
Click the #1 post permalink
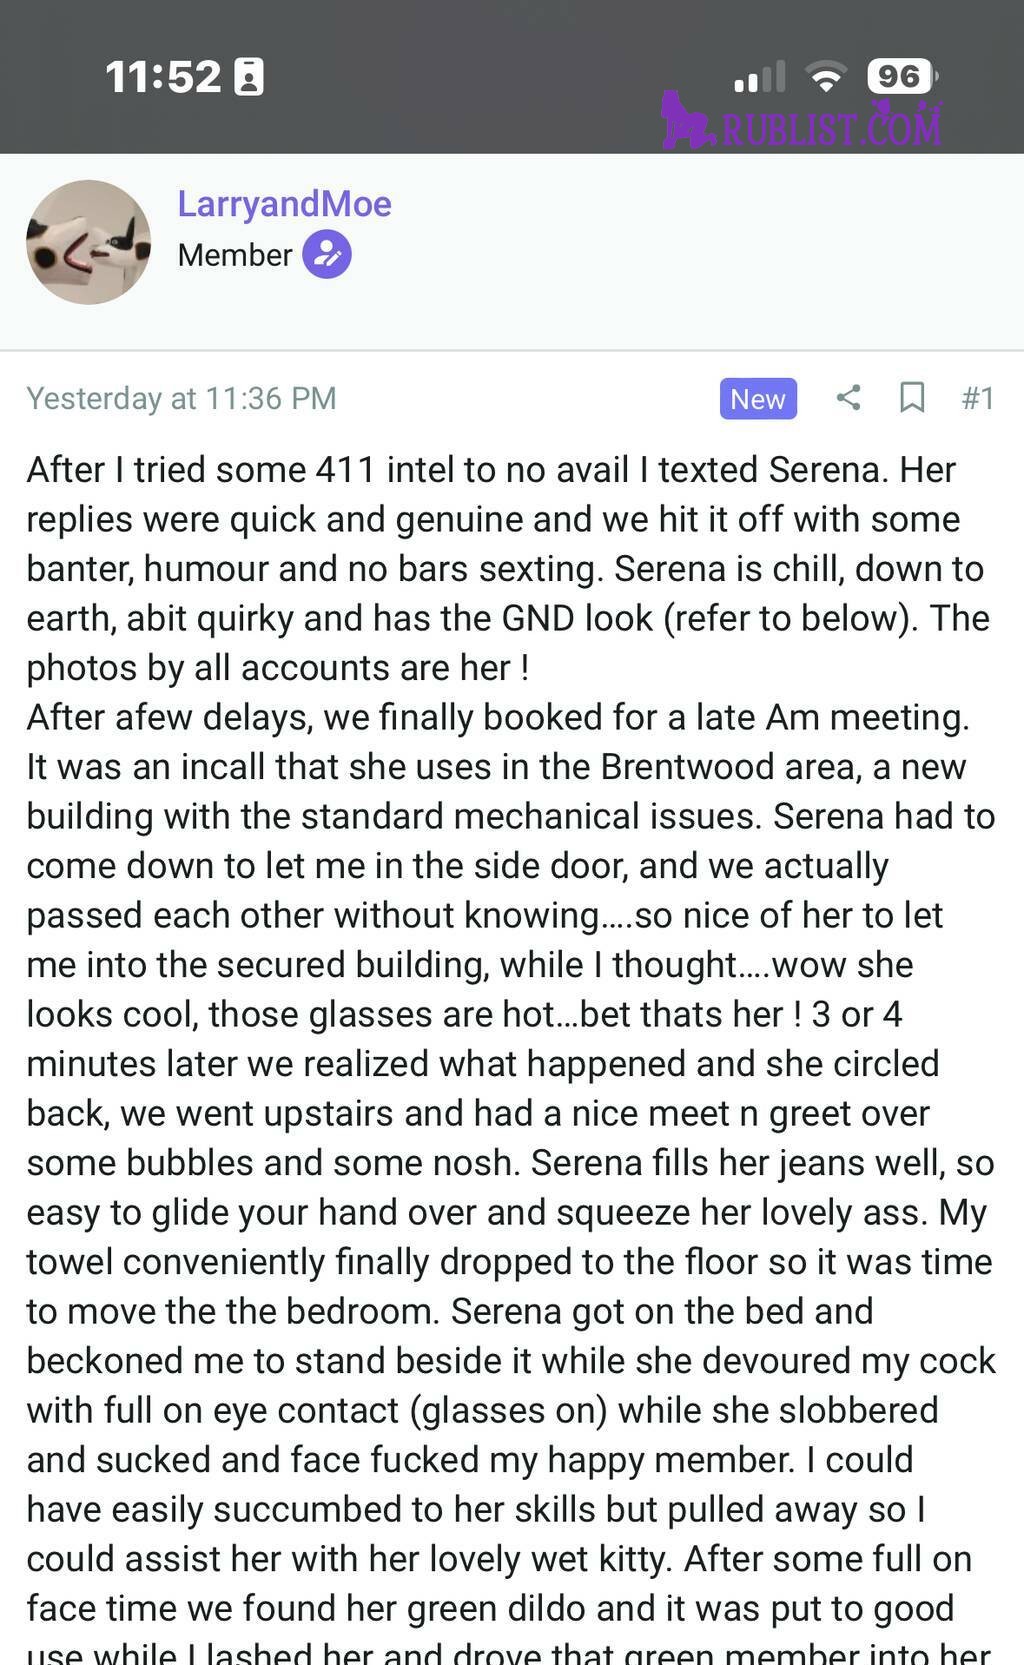(977, 398)
